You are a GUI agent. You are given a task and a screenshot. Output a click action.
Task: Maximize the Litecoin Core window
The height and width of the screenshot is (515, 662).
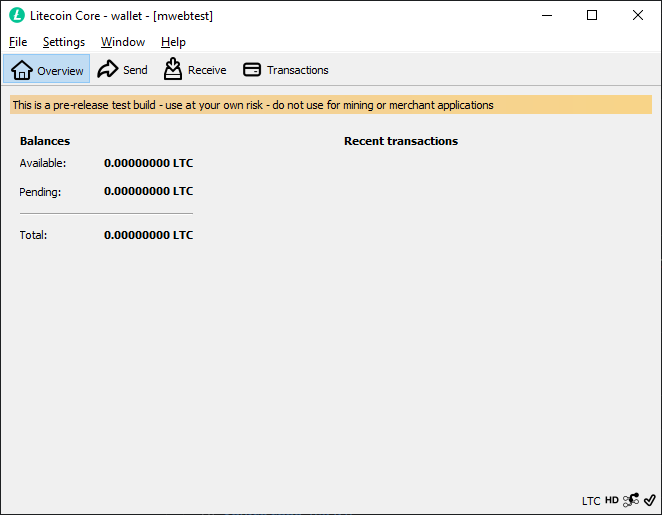(x=592, y=15)
